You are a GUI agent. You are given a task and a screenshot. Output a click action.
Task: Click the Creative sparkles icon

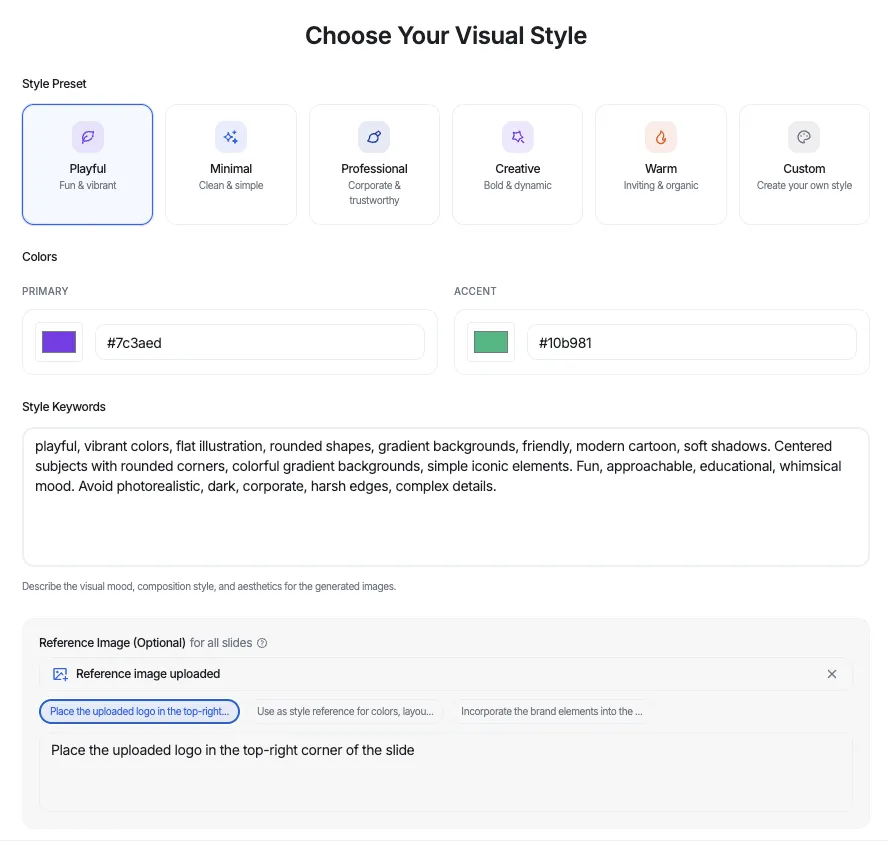click(517, 137)
